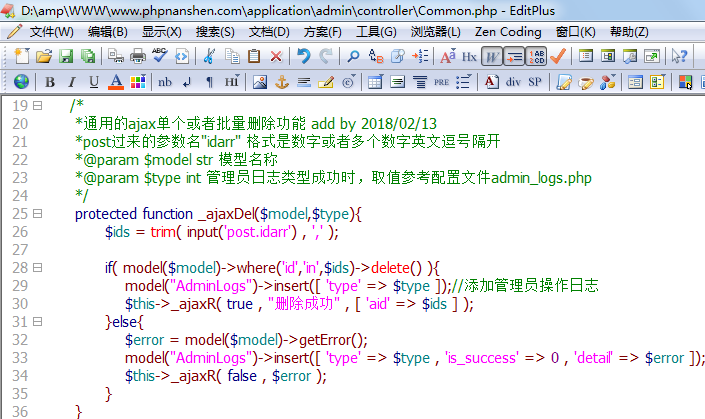
Task: Collapse the comment block at line 19
Action: tap(38, 105)
